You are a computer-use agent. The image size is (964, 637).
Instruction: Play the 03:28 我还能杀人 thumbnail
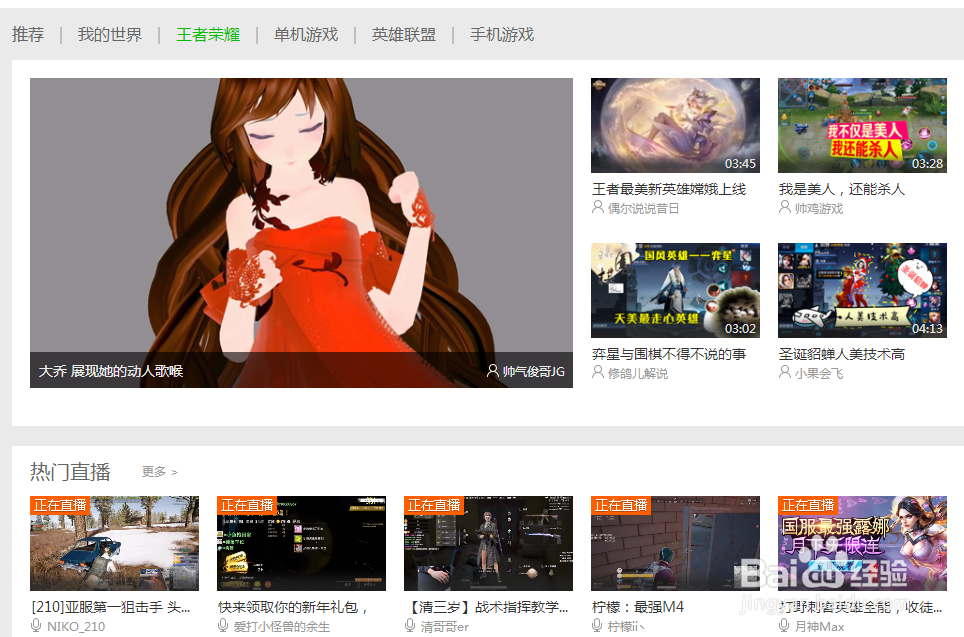pyautogui.click(x=862, y=125)
